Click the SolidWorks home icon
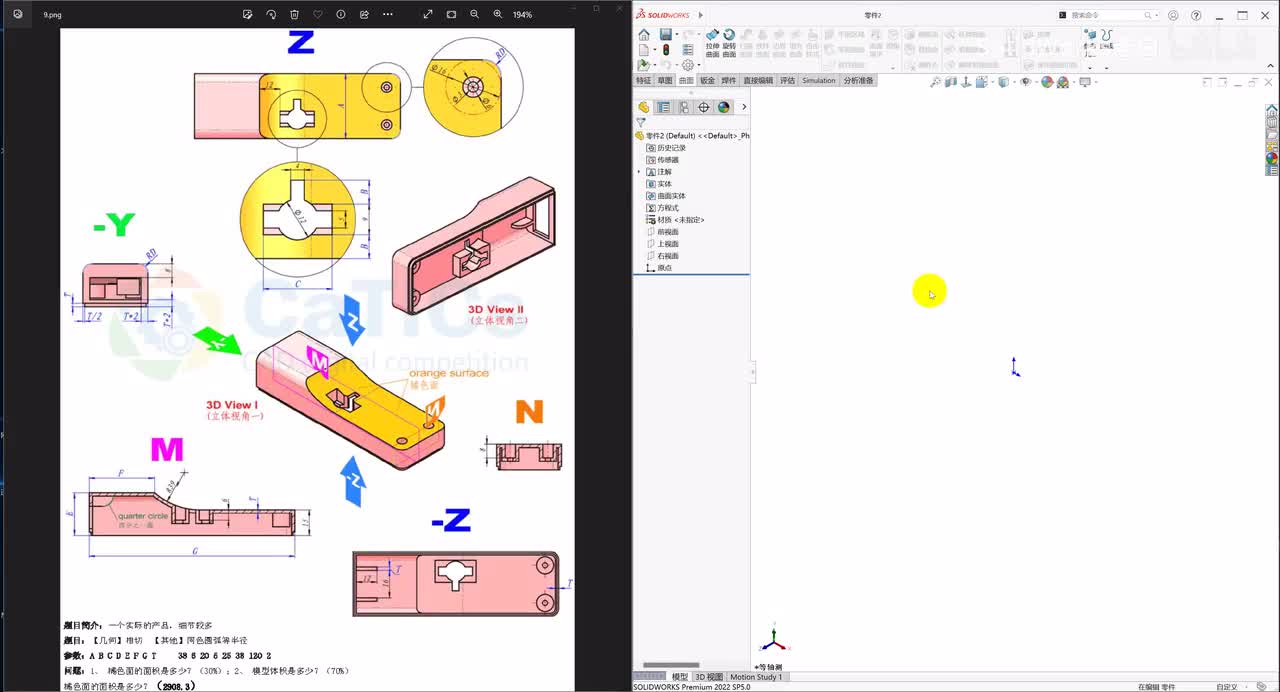This screenshot has width=1280, height=692. (x=644, y=35)
